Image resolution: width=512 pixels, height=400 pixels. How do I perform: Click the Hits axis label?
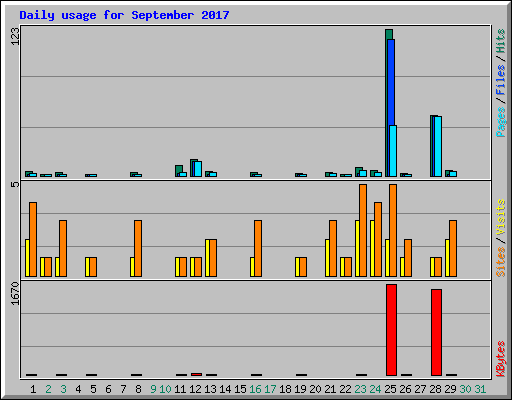point(500,41)
